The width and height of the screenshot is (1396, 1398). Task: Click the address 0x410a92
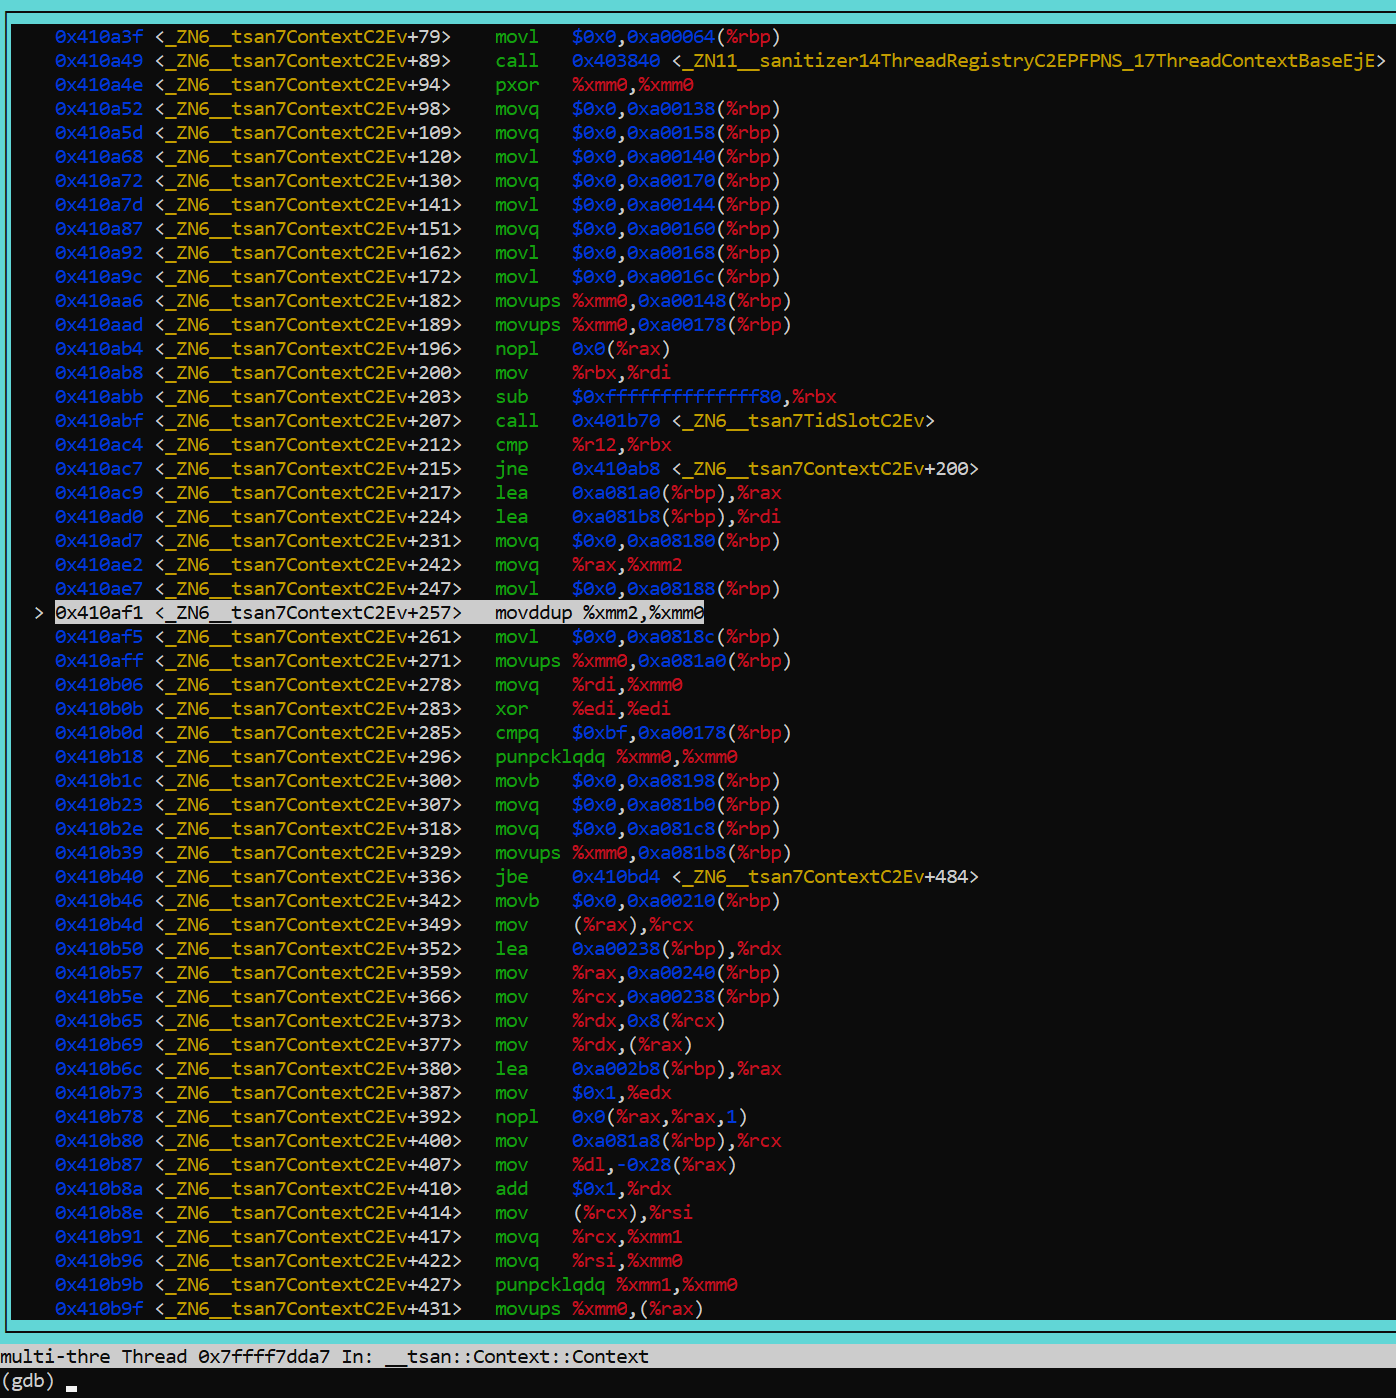pyautogui.click(x=99, y=253)
